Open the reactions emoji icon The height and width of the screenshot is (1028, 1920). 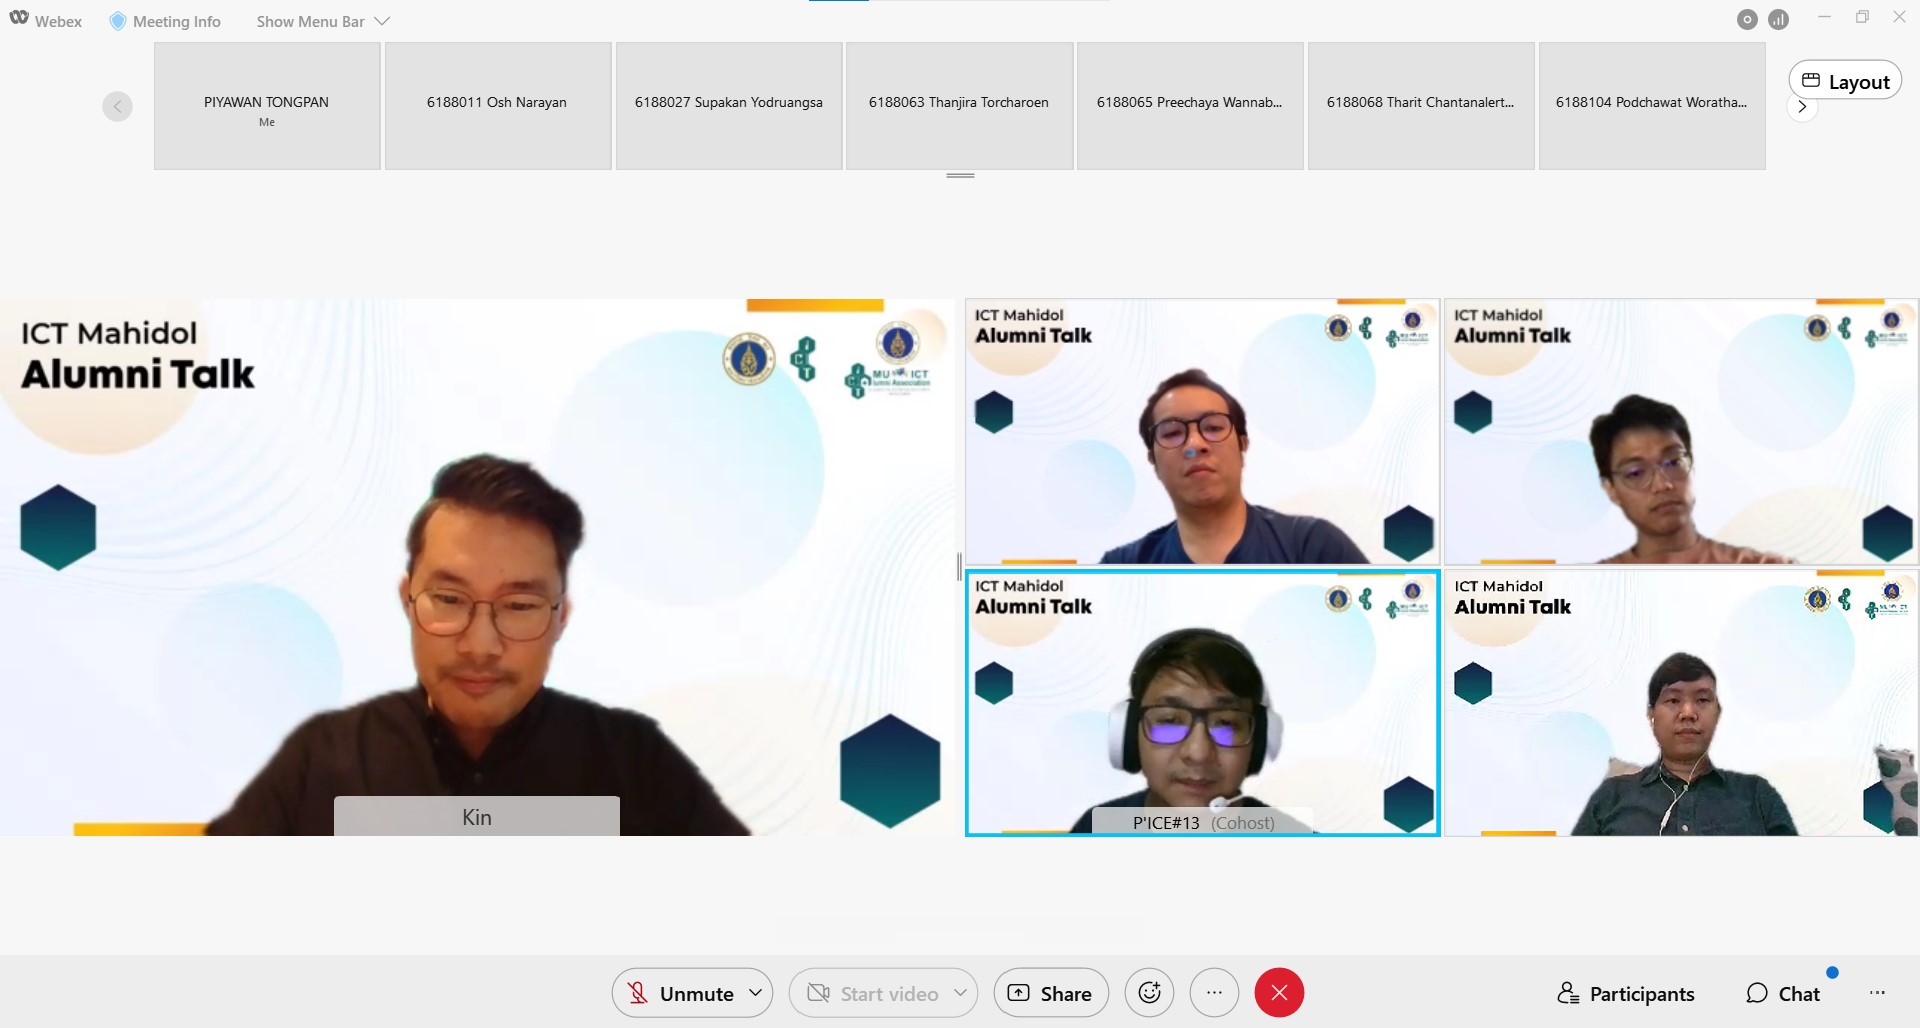click(1149, 993)
